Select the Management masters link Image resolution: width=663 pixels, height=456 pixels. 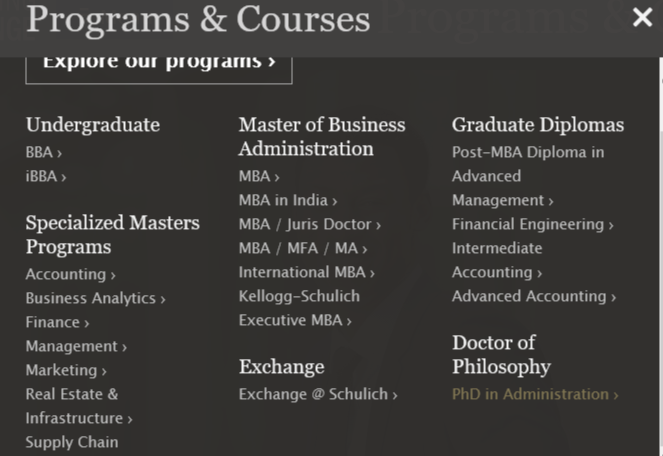coord(76,346)
